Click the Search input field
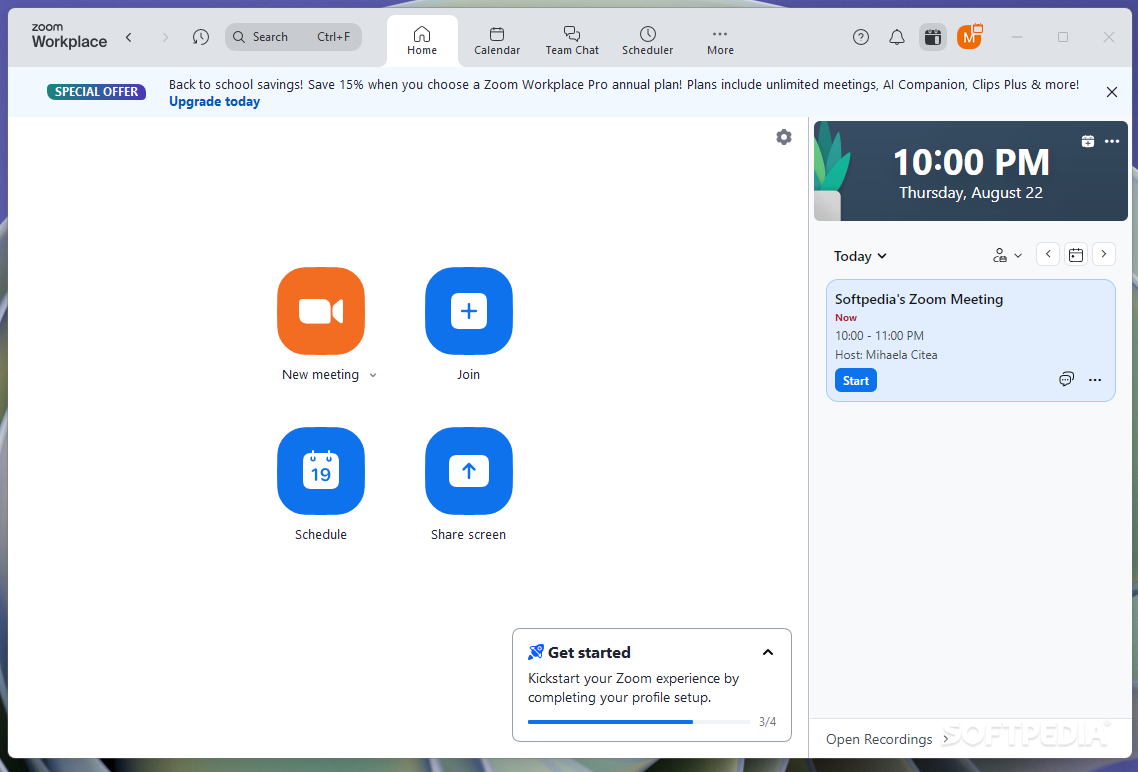1138x772 pixels. pos(293,37)
